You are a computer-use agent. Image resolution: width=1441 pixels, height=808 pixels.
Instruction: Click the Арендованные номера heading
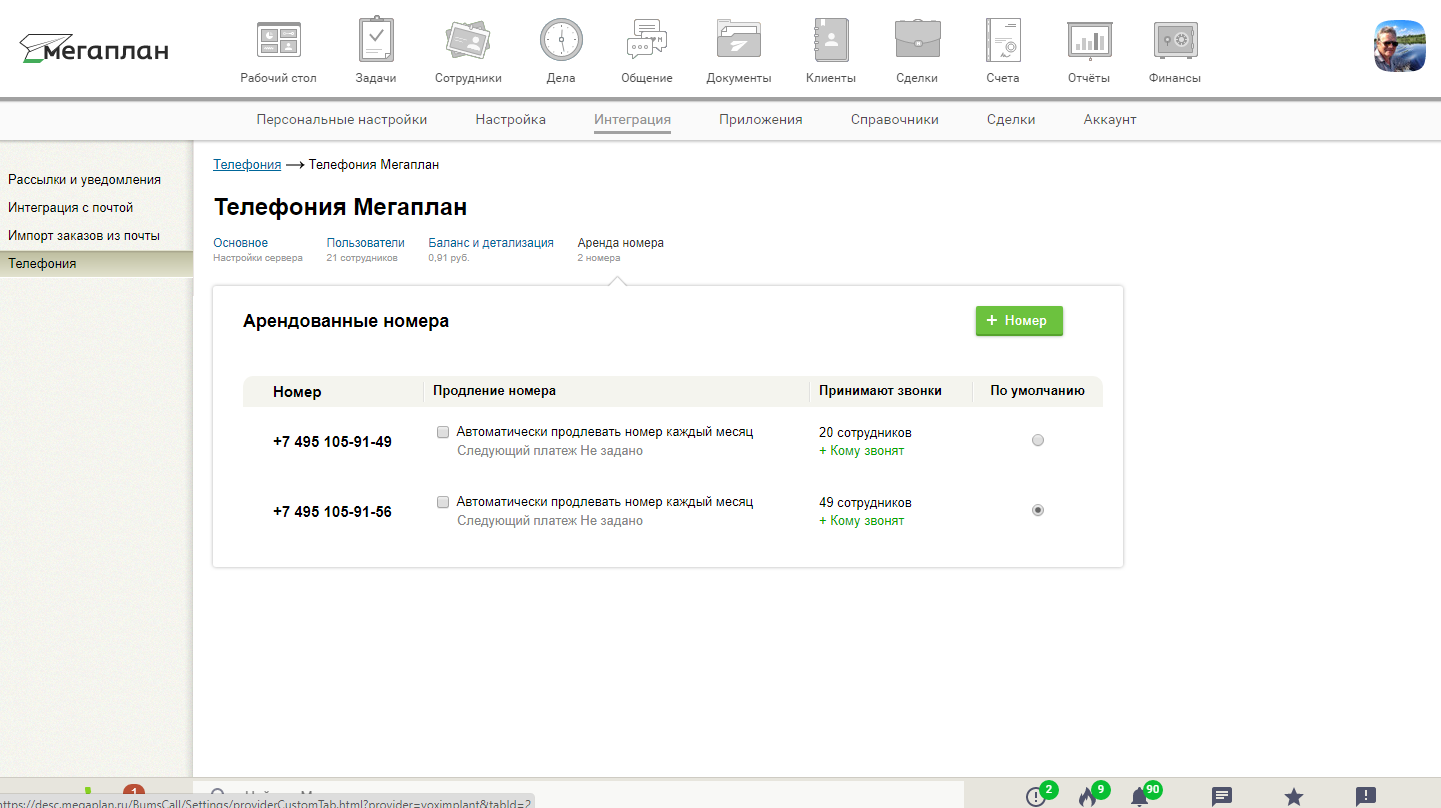click(346, 321)
